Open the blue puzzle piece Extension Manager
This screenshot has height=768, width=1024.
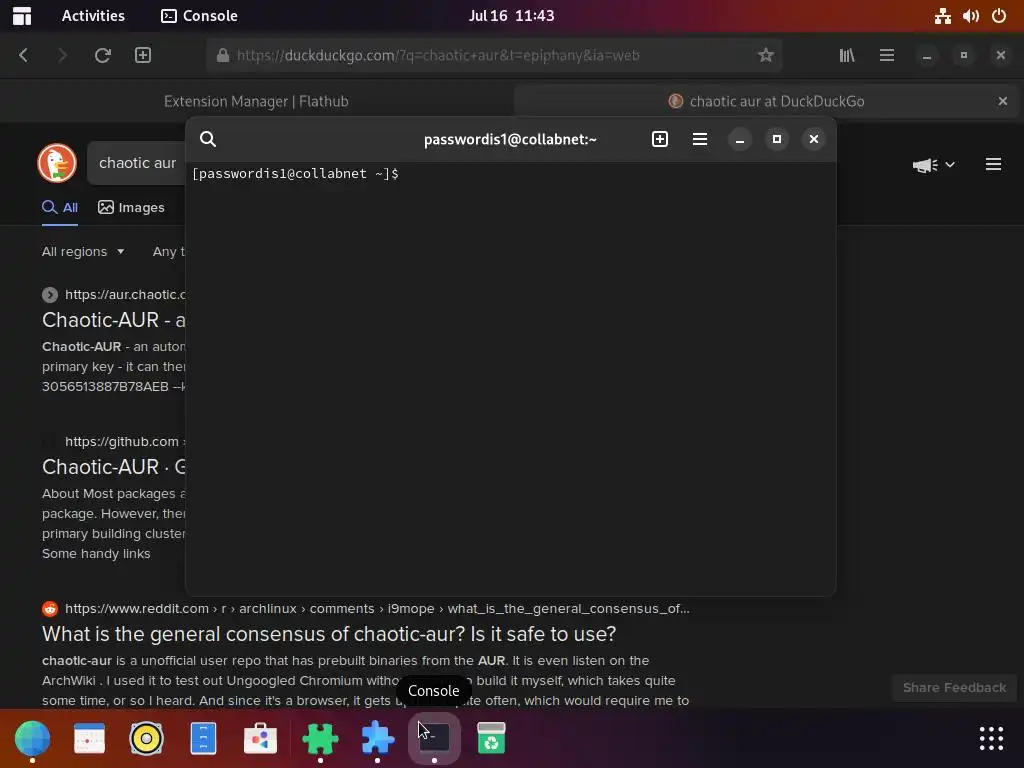click(x=377, y=739)
